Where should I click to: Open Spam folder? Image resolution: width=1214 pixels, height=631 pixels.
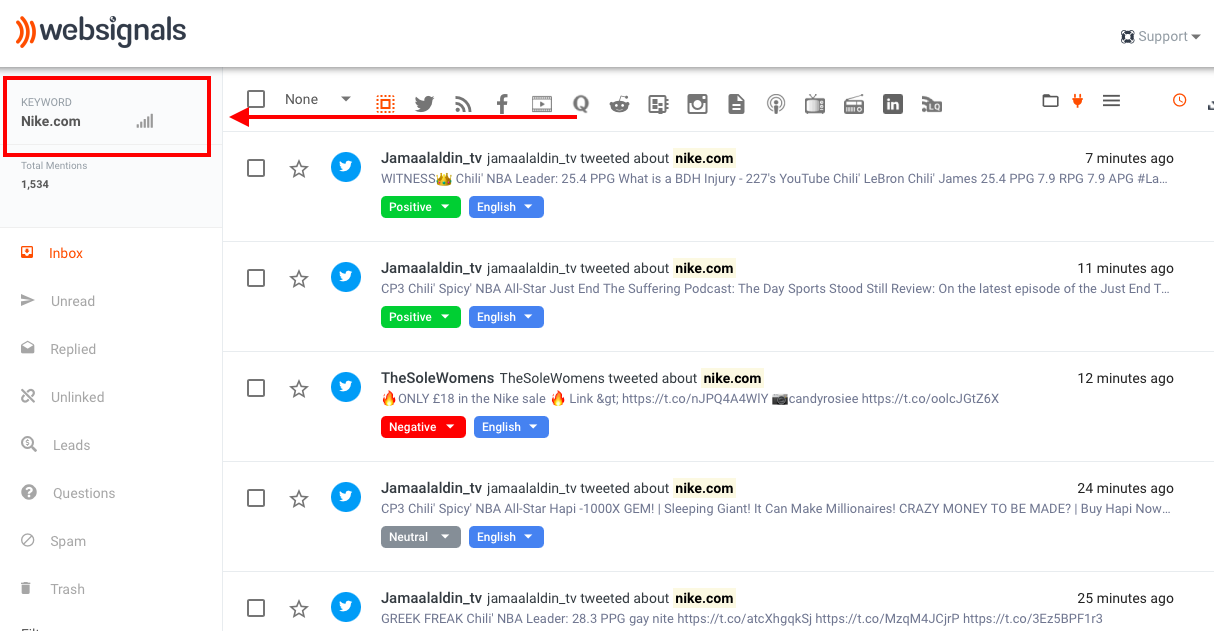[68, 541]
